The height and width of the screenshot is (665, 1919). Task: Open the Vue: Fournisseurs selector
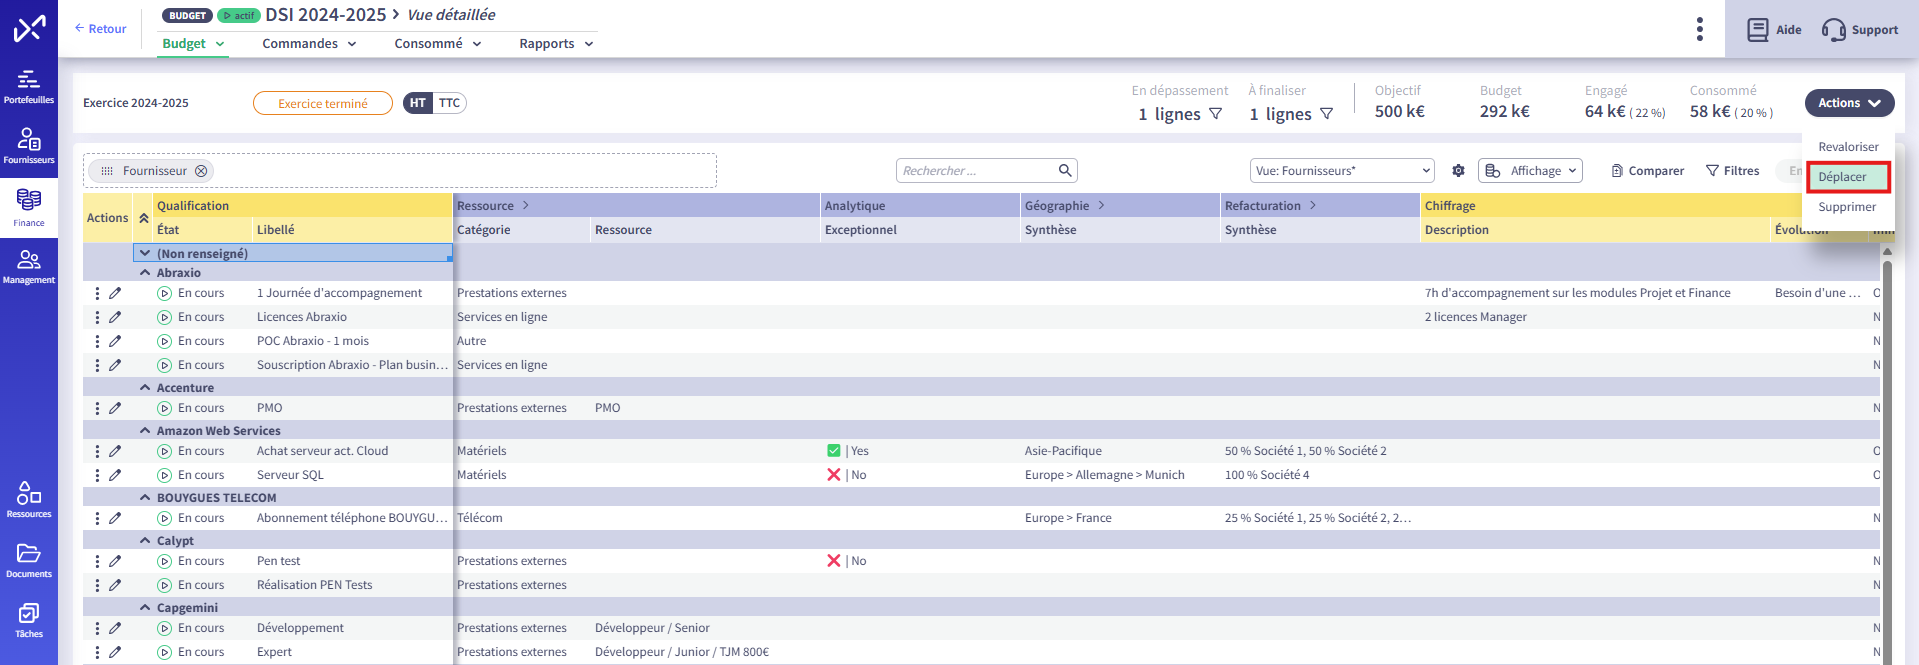[x=1342, y=171]
